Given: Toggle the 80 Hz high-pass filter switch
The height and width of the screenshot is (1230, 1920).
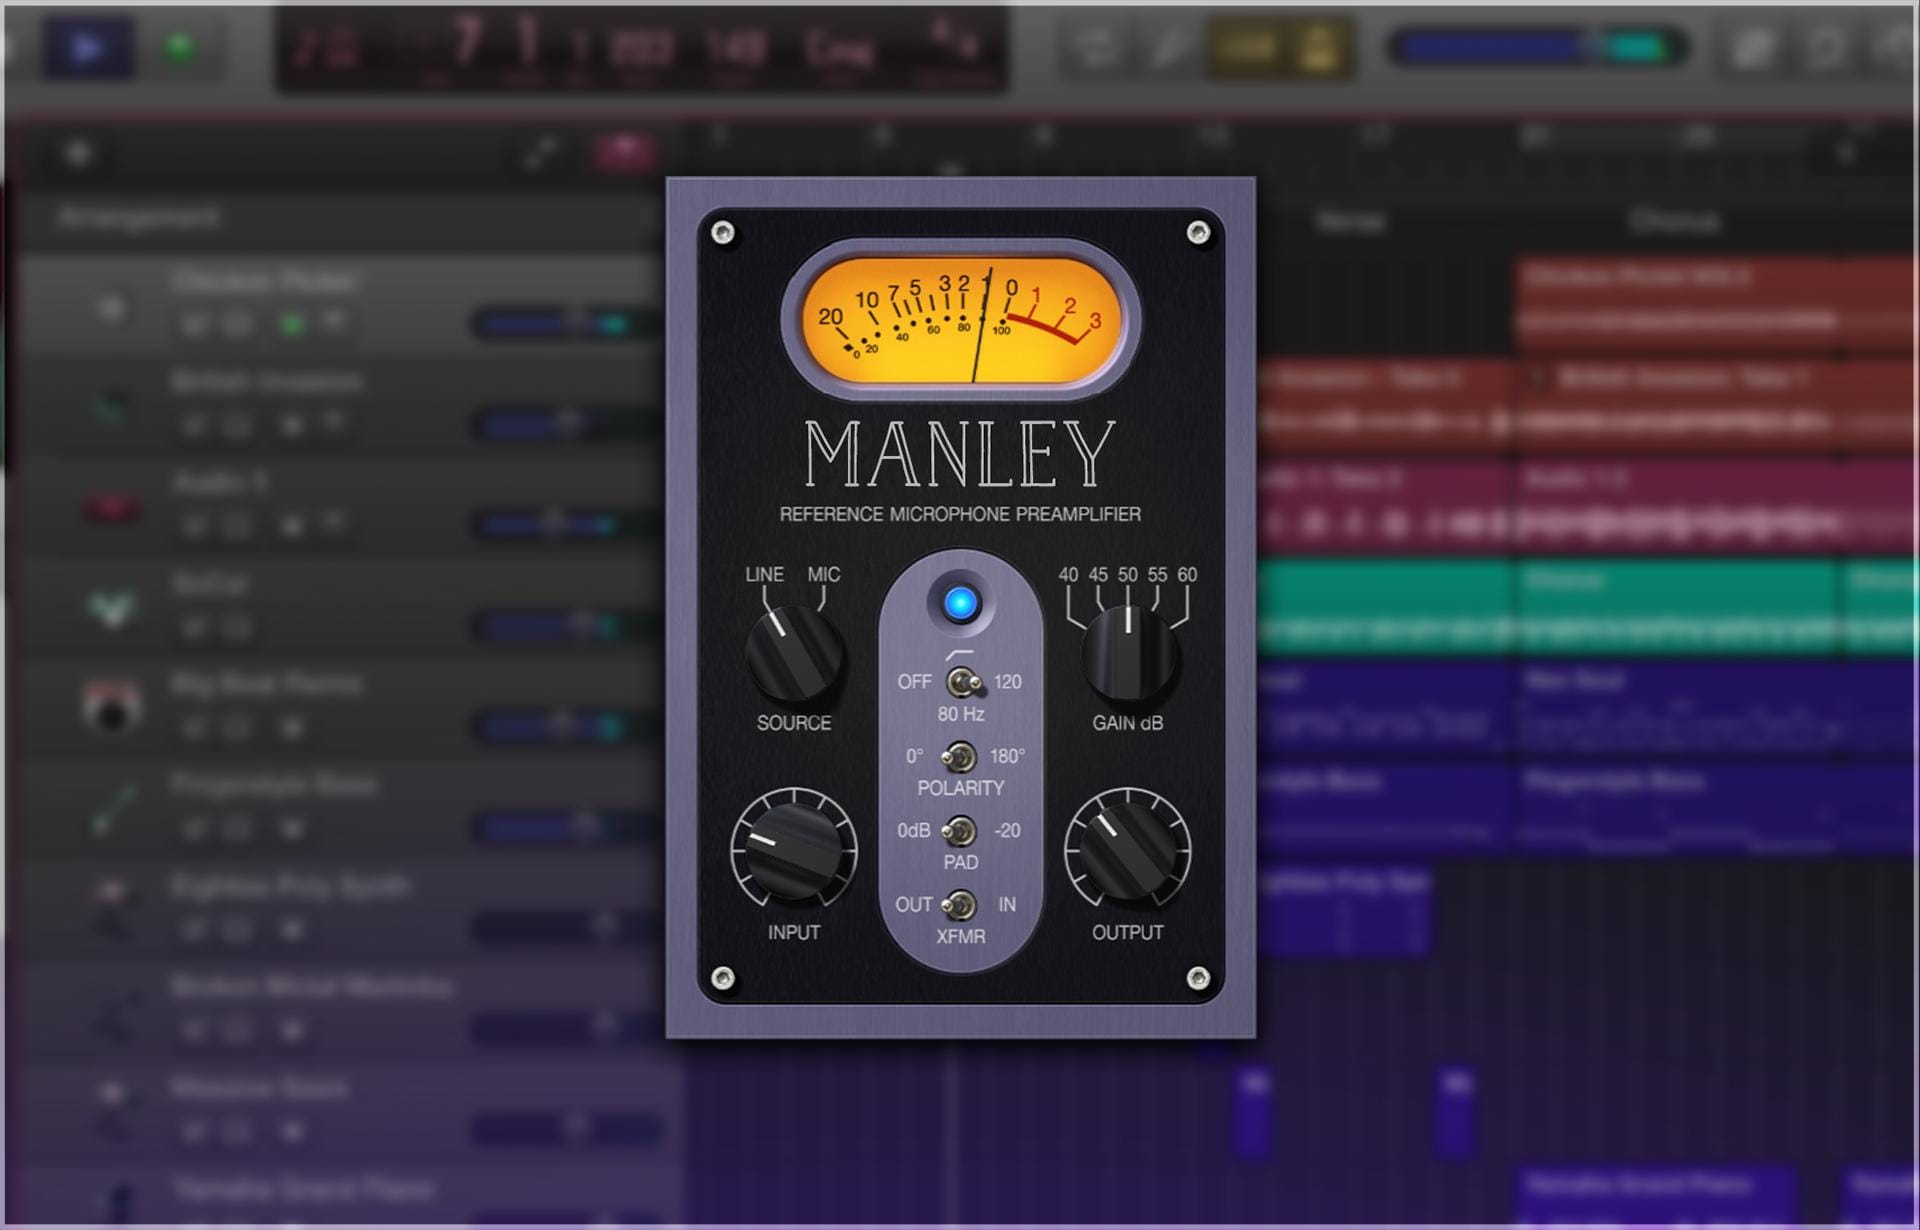Looking at the screenshot, I should pos(963,683).
